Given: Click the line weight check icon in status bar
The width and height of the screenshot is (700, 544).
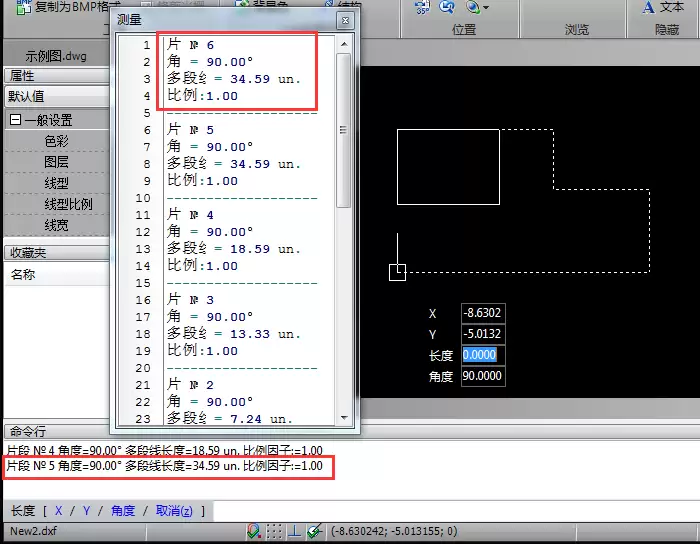Looking at the screenshot, I should click(315, 531).
